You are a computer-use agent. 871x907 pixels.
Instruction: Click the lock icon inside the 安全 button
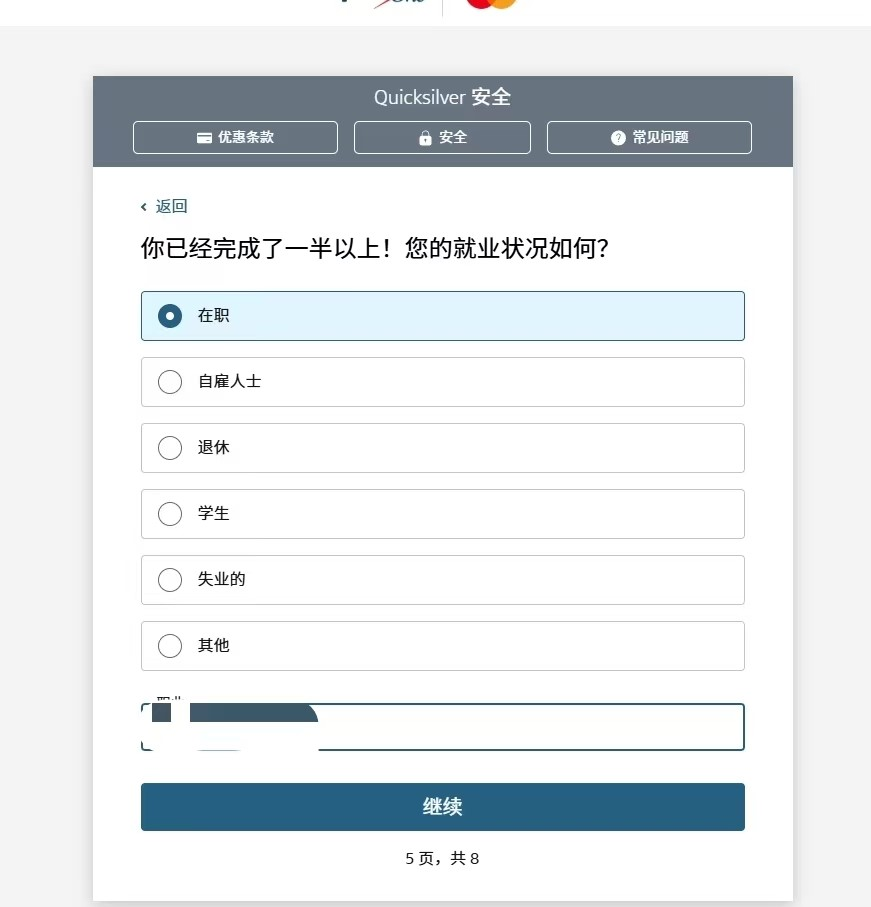pos(424,137)
